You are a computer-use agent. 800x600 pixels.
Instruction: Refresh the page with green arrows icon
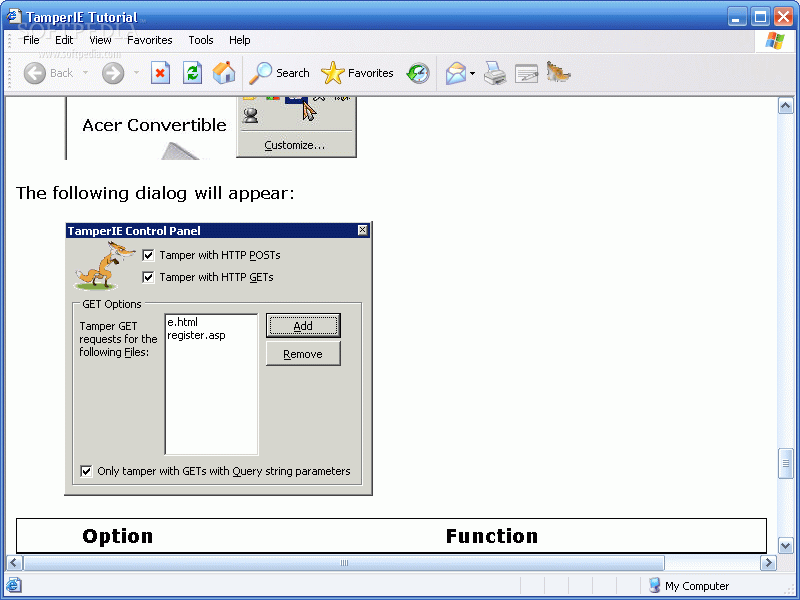click(192, 73)
